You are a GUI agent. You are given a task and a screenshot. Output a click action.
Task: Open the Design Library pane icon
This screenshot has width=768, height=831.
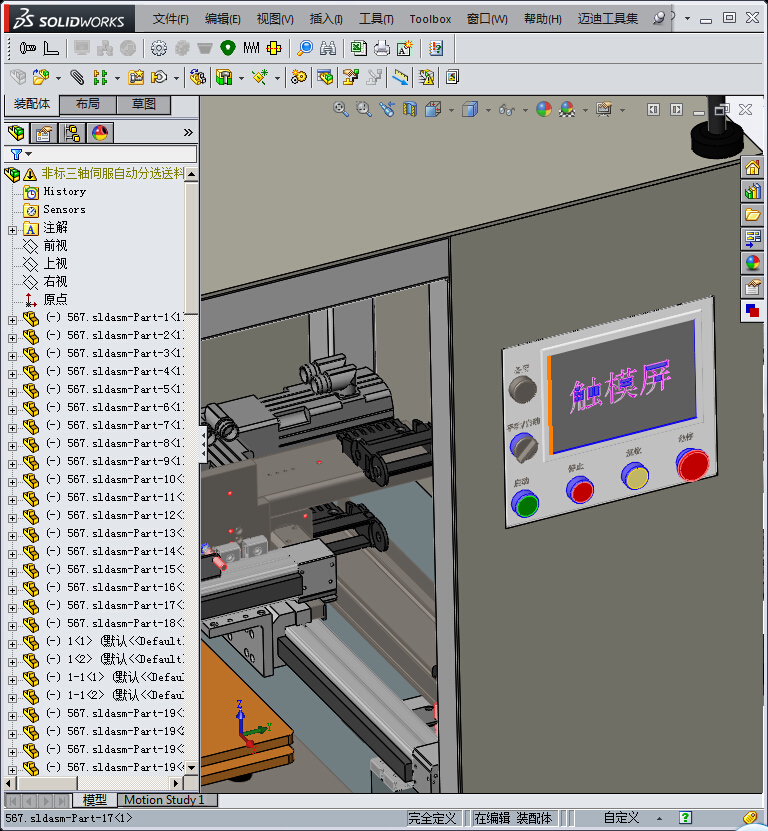752,191
